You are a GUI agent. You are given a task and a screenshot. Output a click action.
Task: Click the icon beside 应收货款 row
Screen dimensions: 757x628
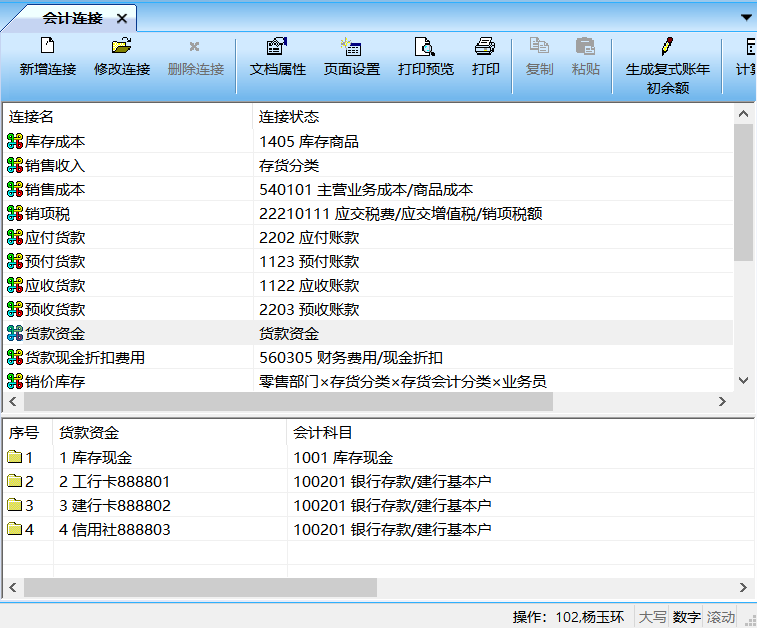[15, 285]
